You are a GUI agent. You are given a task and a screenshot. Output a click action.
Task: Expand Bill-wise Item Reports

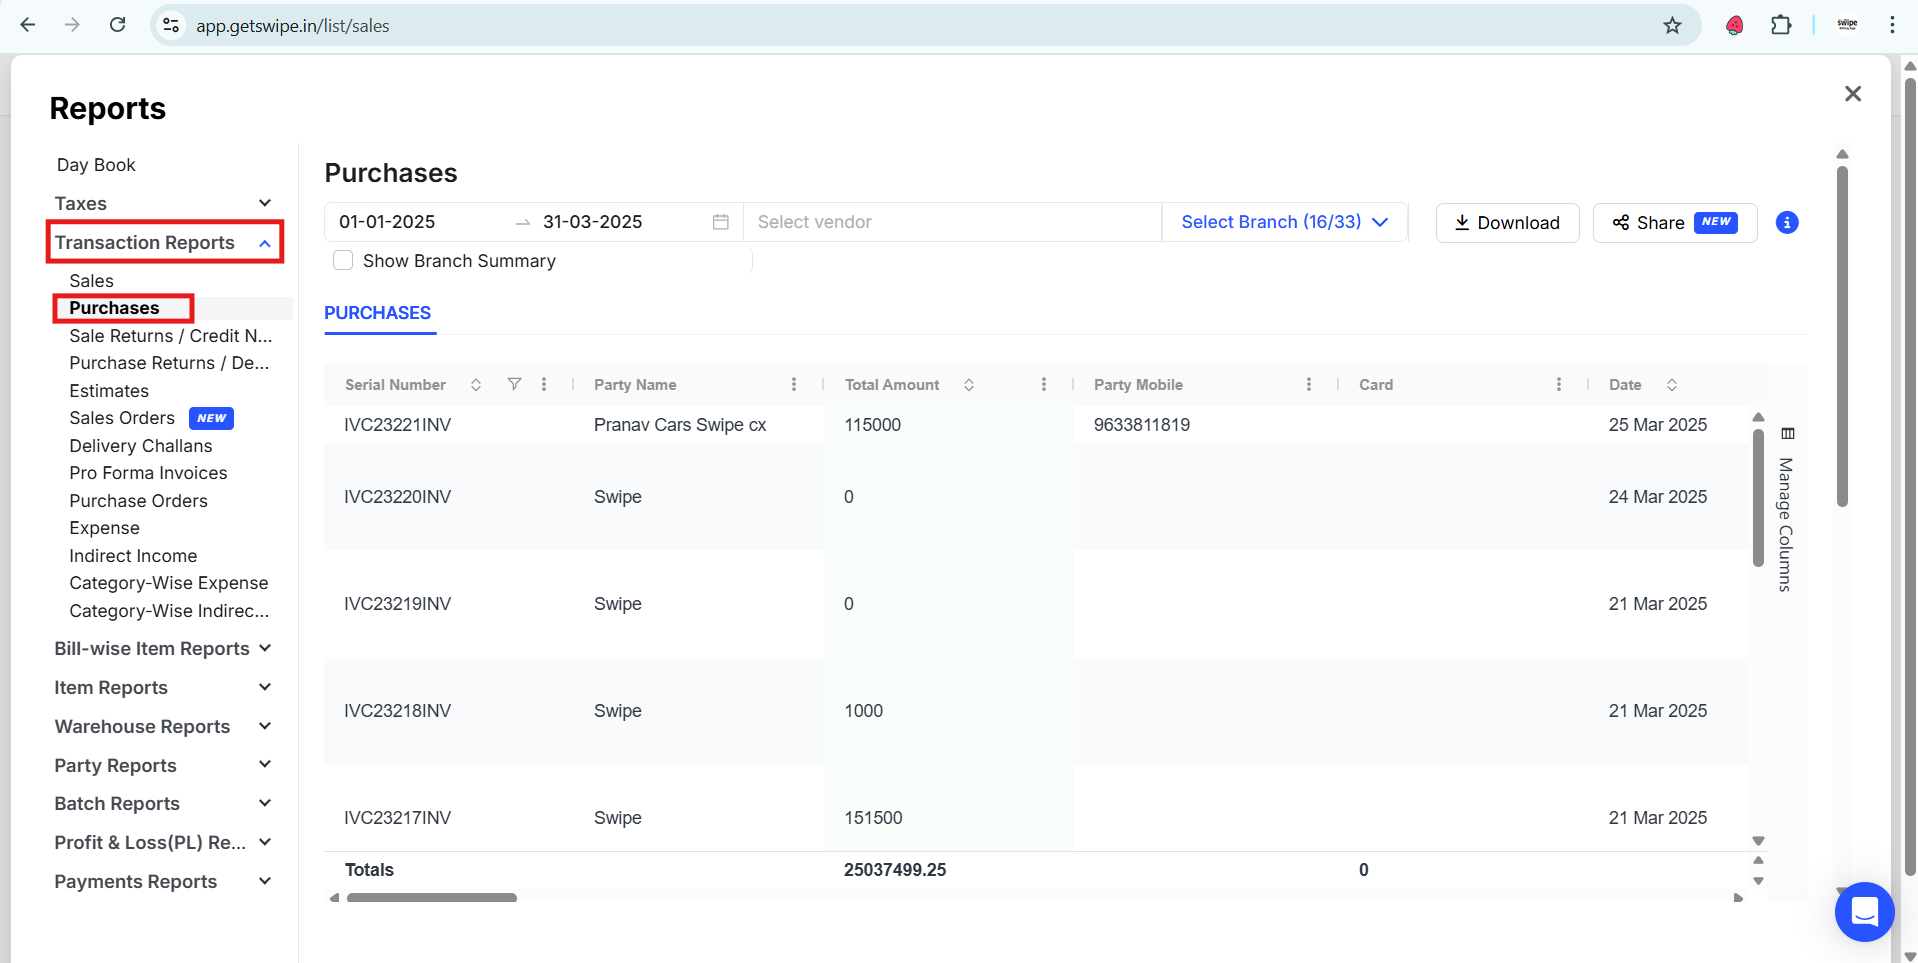[x=163, y=648]
